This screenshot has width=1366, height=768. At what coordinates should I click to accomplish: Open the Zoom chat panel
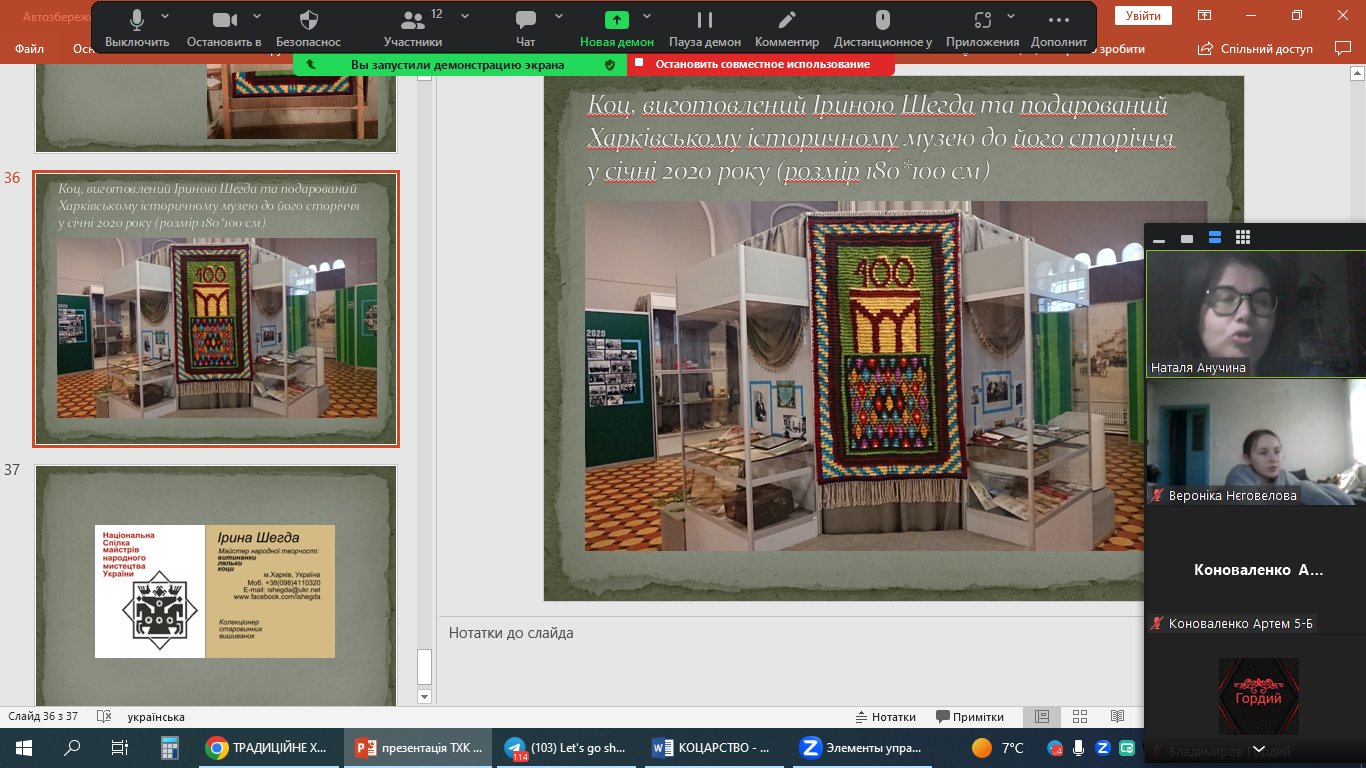click(525, 29)
